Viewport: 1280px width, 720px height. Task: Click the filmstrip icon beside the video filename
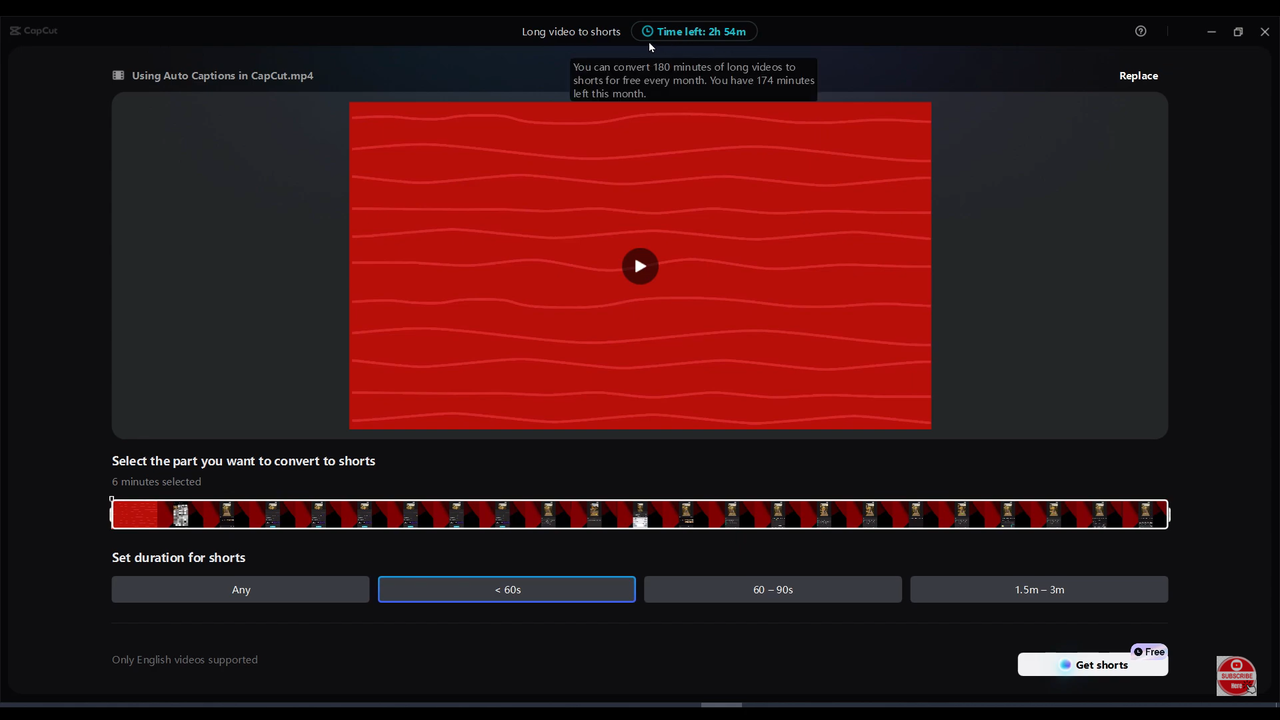click(x=118, y=75)
